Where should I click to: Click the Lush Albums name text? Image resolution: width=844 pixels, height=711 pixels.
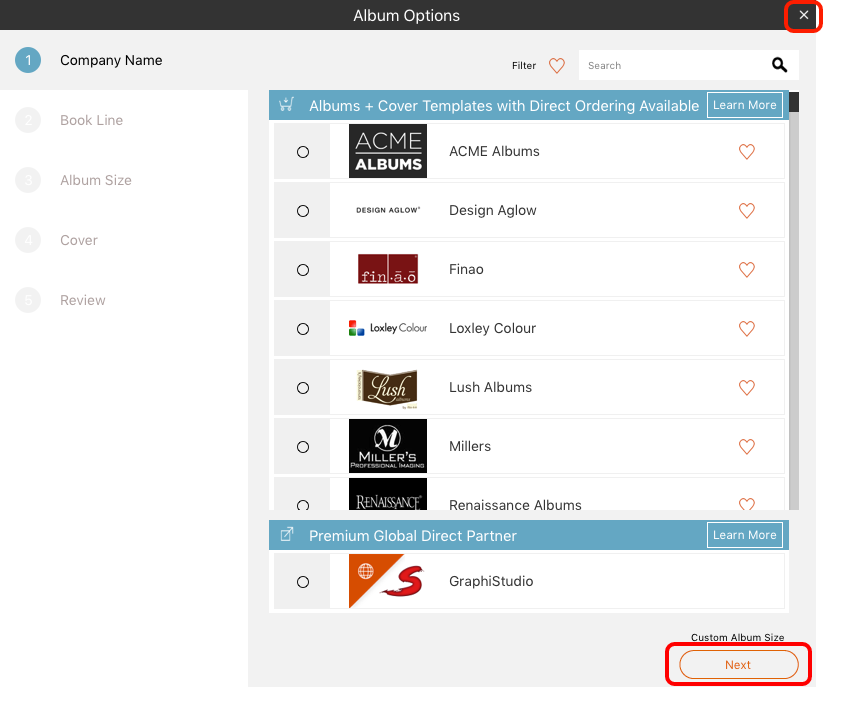[x=490, y=388]
